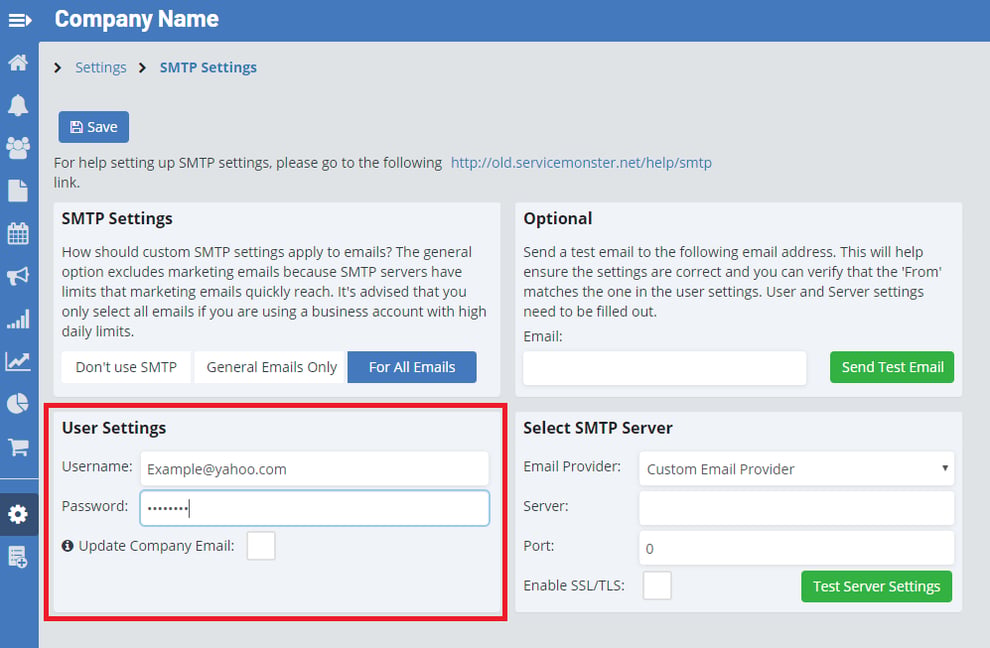990x648 pixels.
Task: Click SMTP Settings breadcrumb
Action: pos(208,68)
